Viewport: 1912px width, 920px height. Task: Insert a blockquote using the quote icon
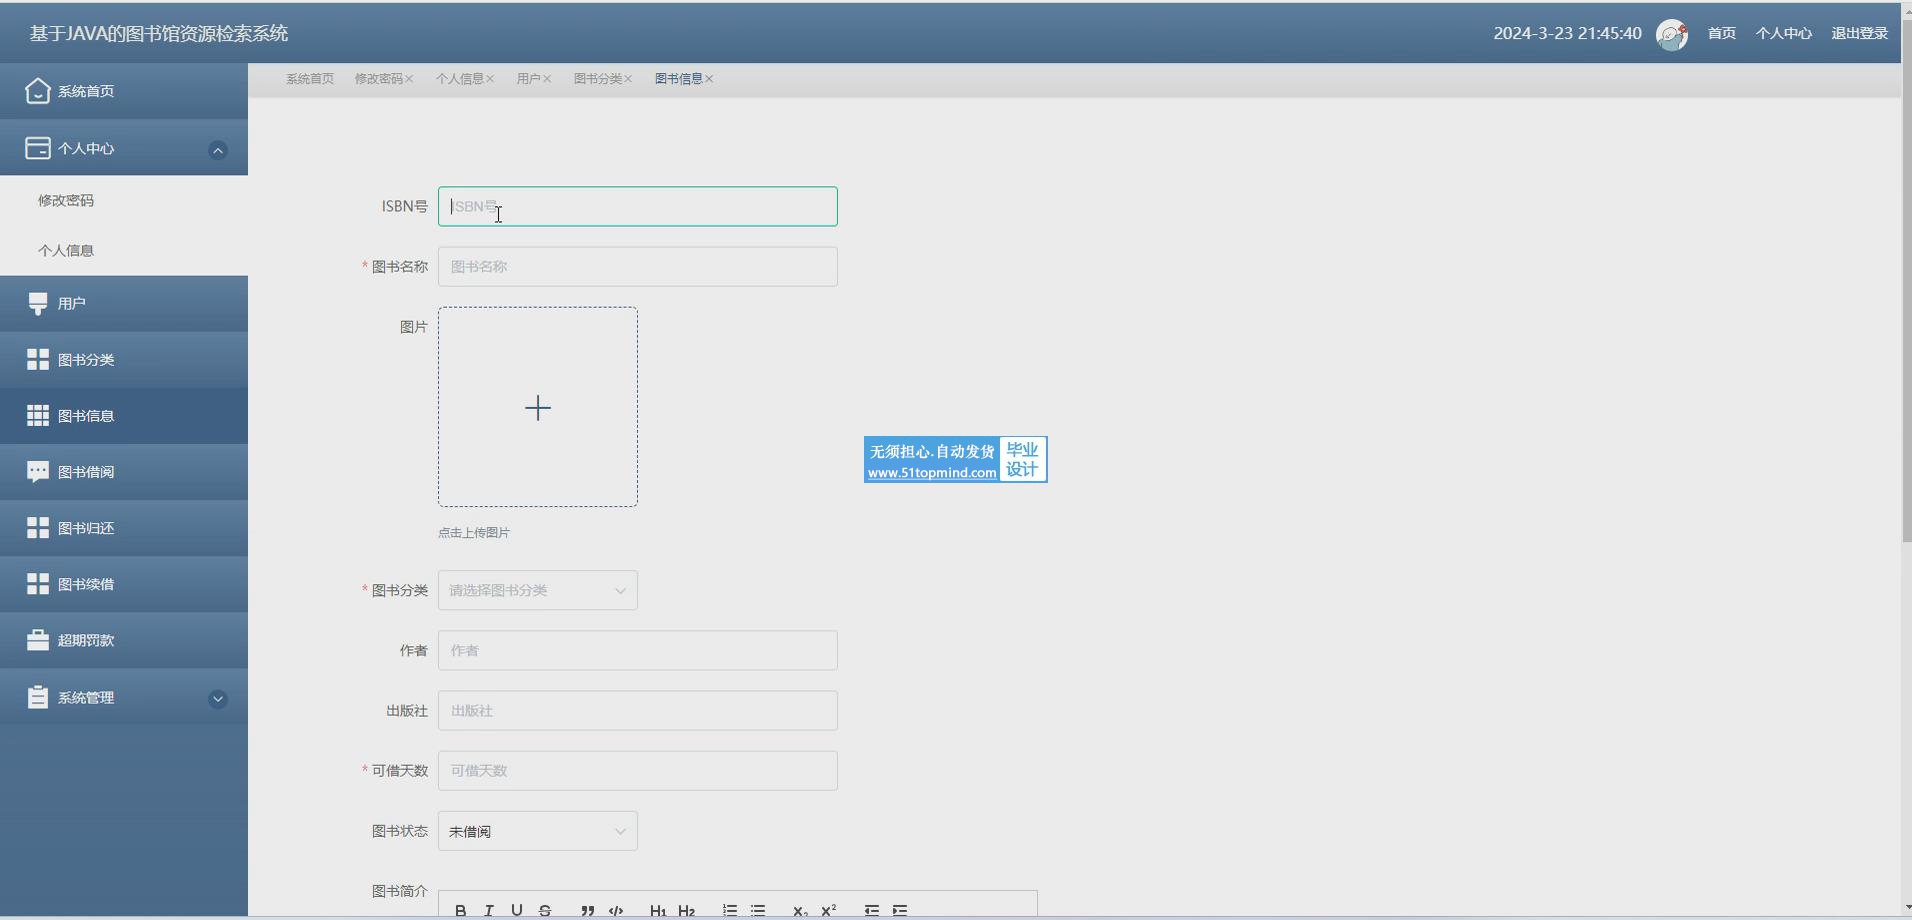click(x=588, y=910)
